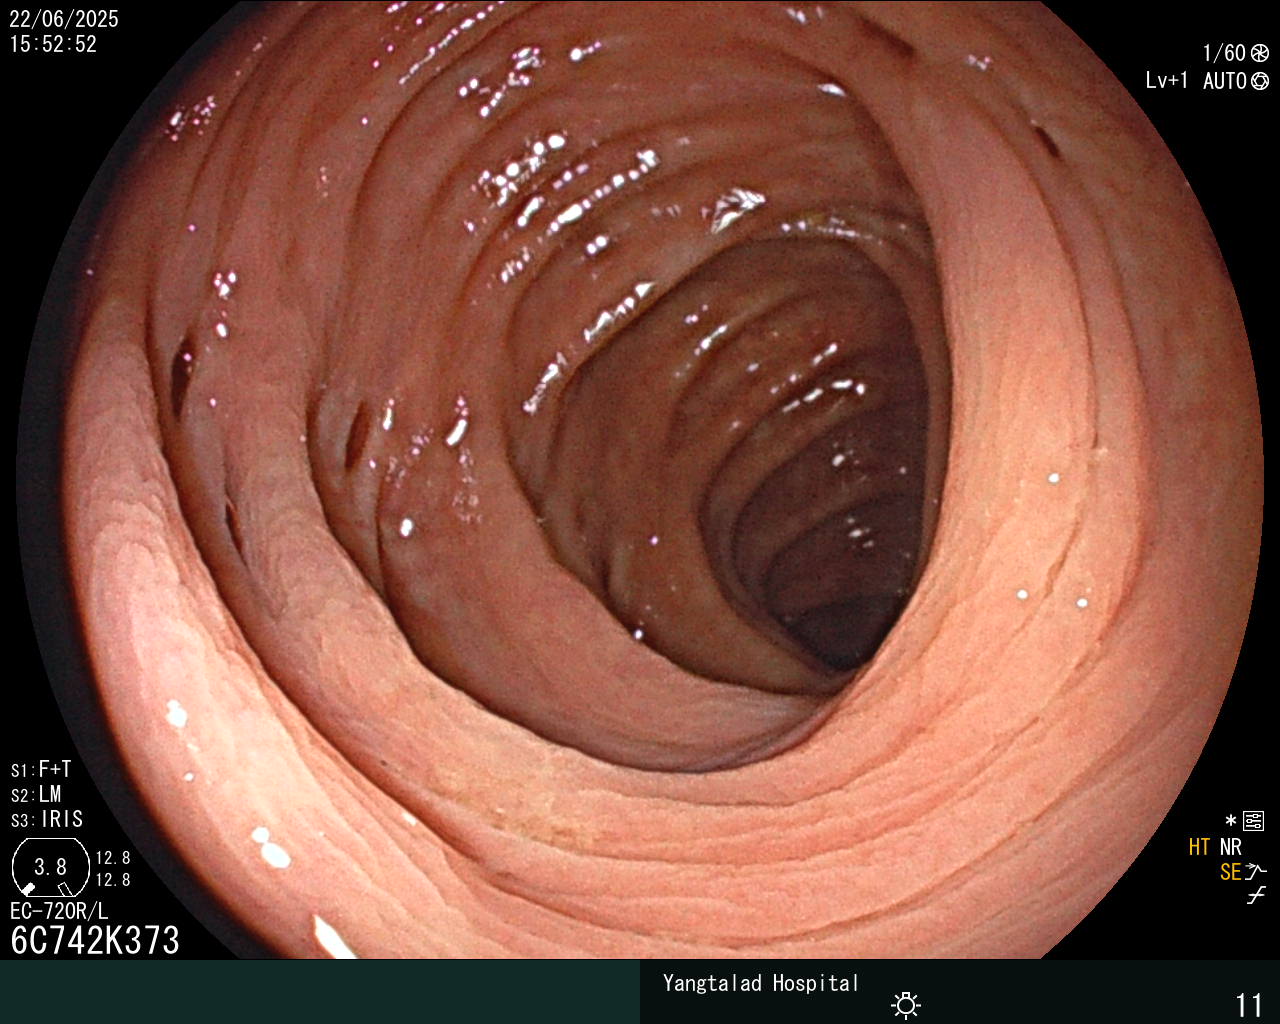Click the Lv+1 brightness level value
The height and width of the screenshot is (1024, 1280).
click(1167, 81)
